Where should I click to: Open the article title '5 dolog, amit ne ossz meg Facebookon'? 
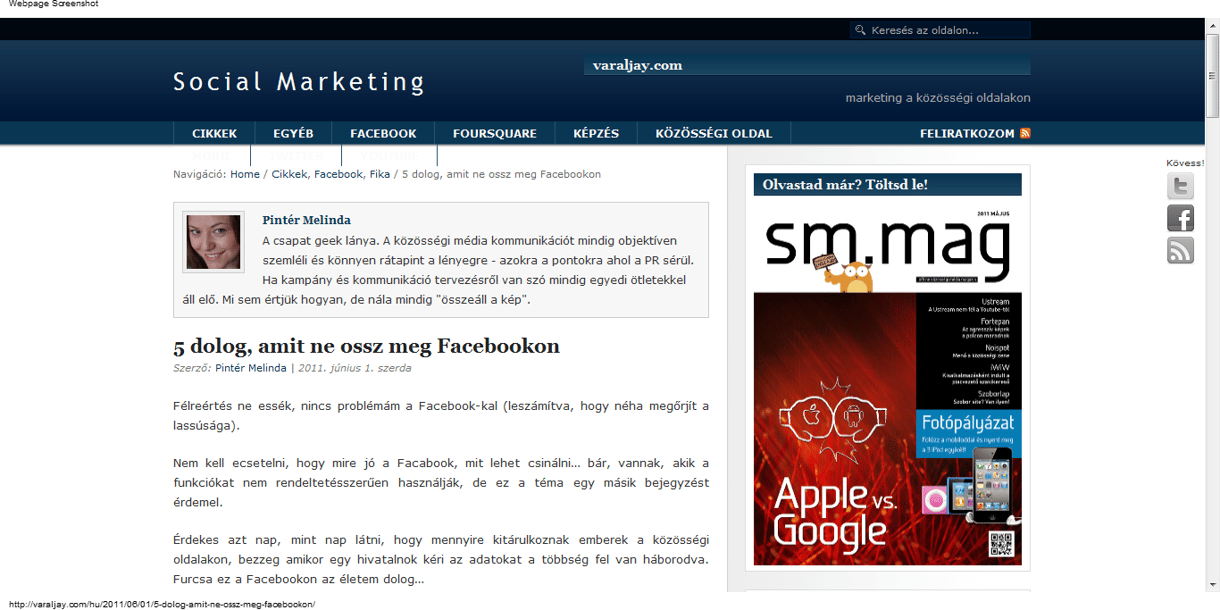366,346
